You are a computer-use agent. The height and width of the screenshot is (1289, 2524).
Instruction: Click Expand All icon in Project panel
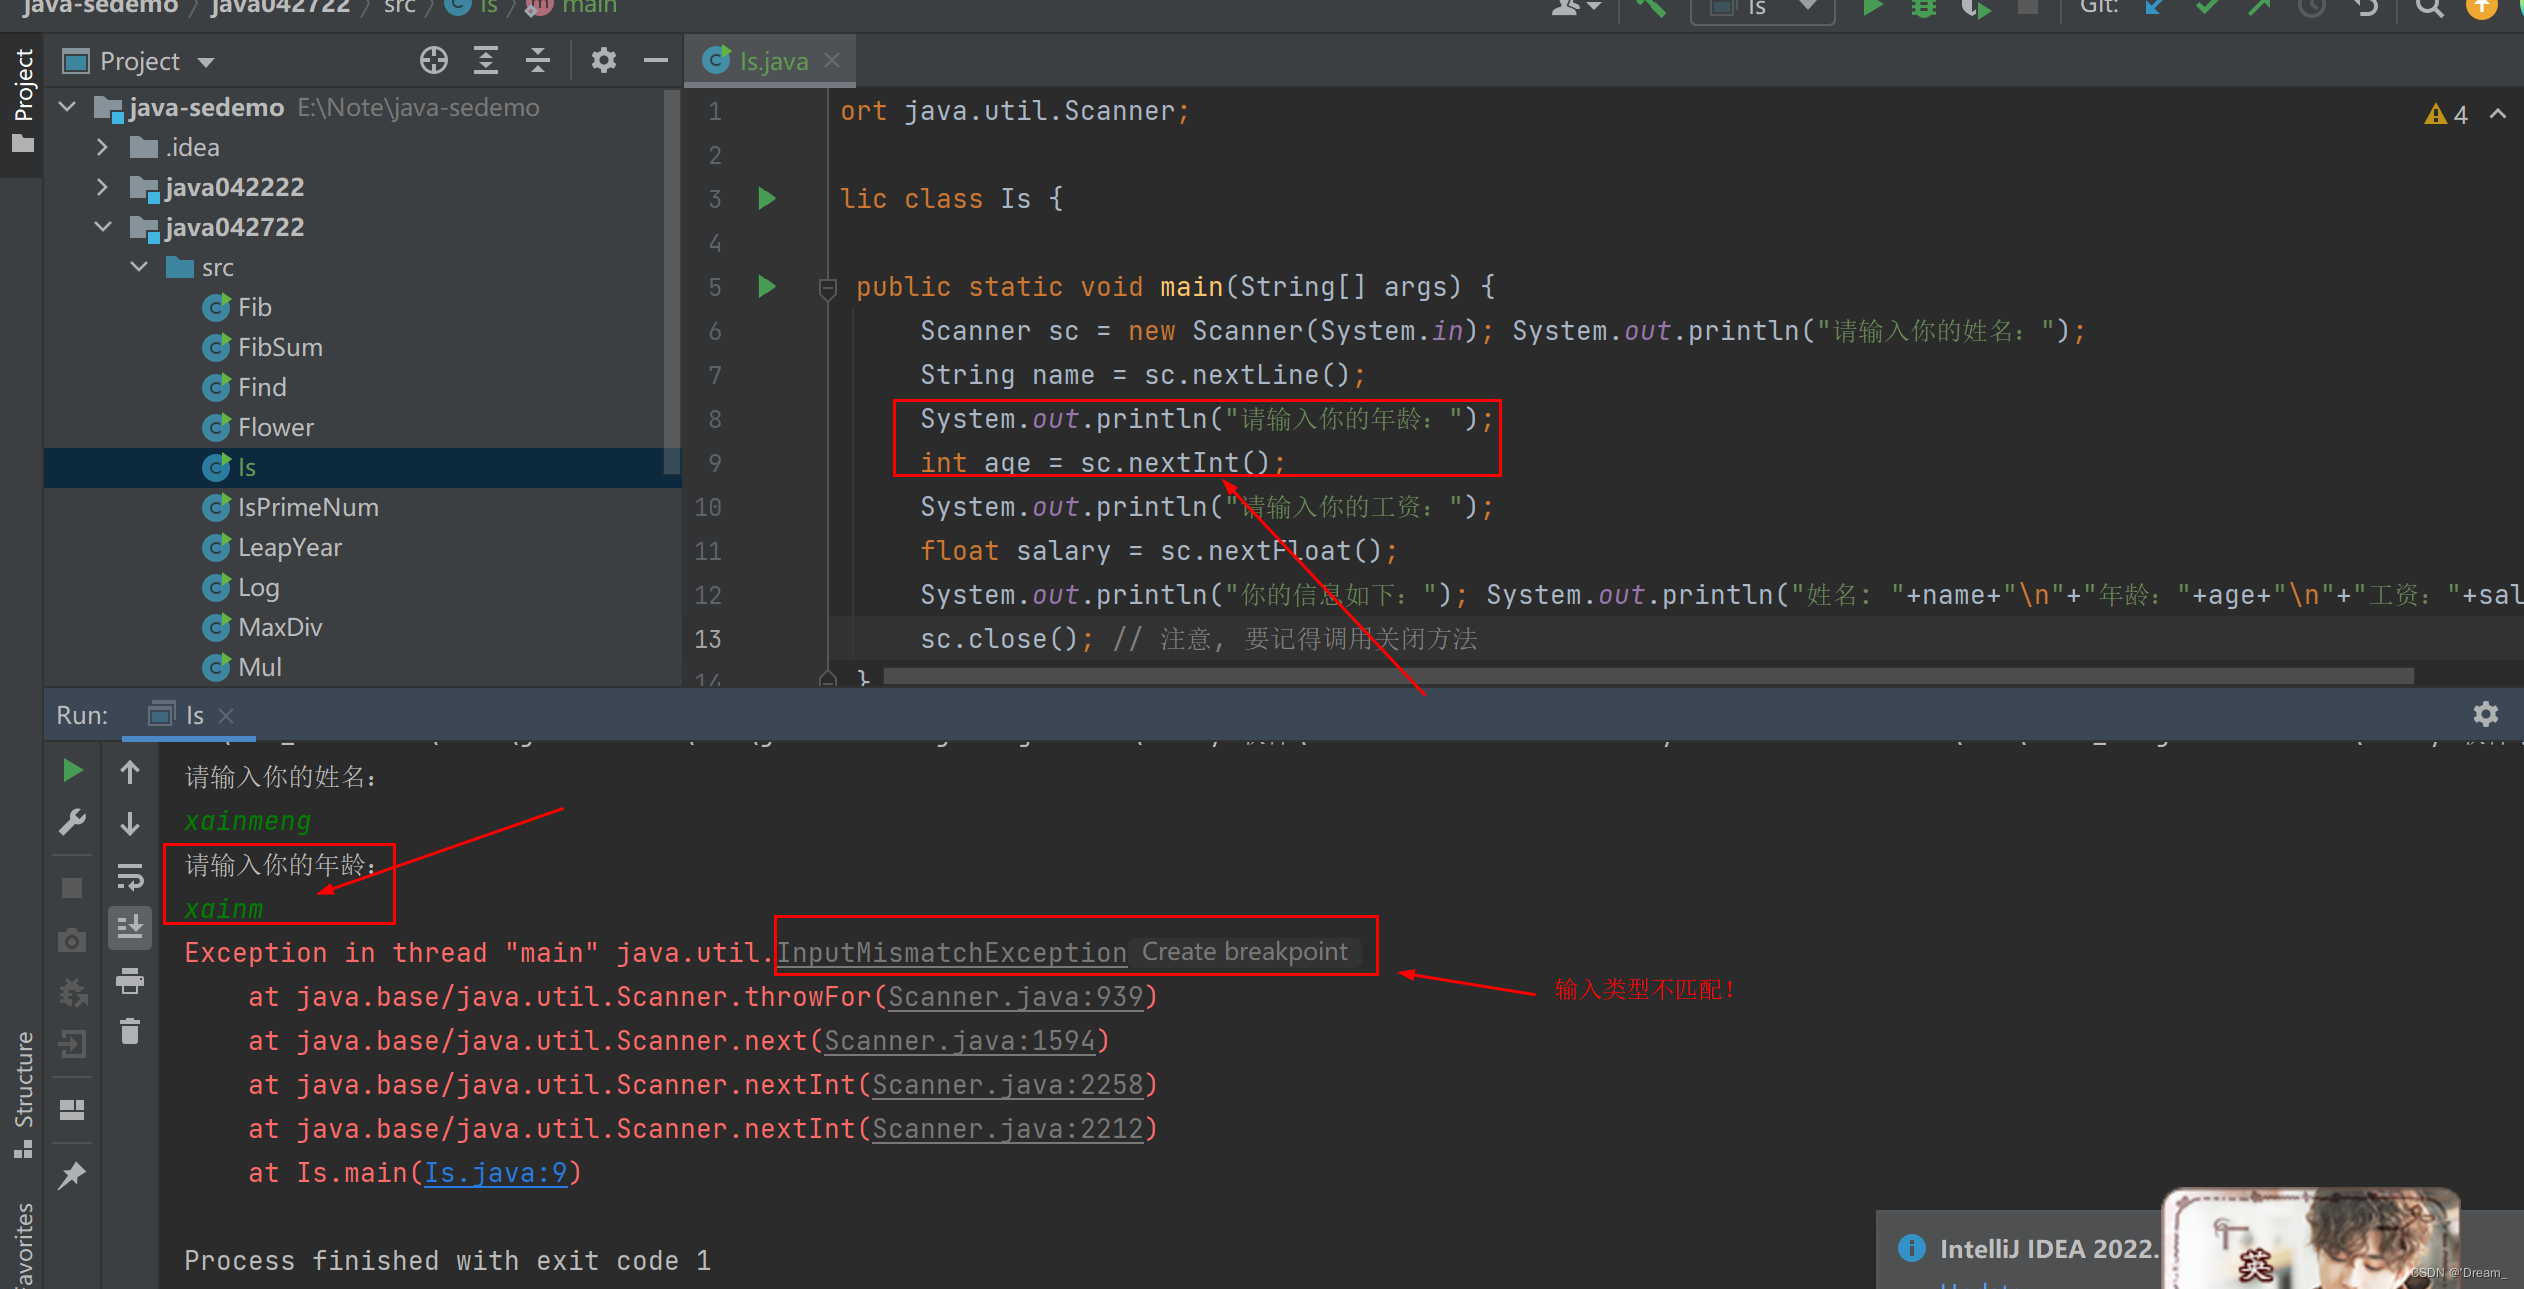click(486, 61)
